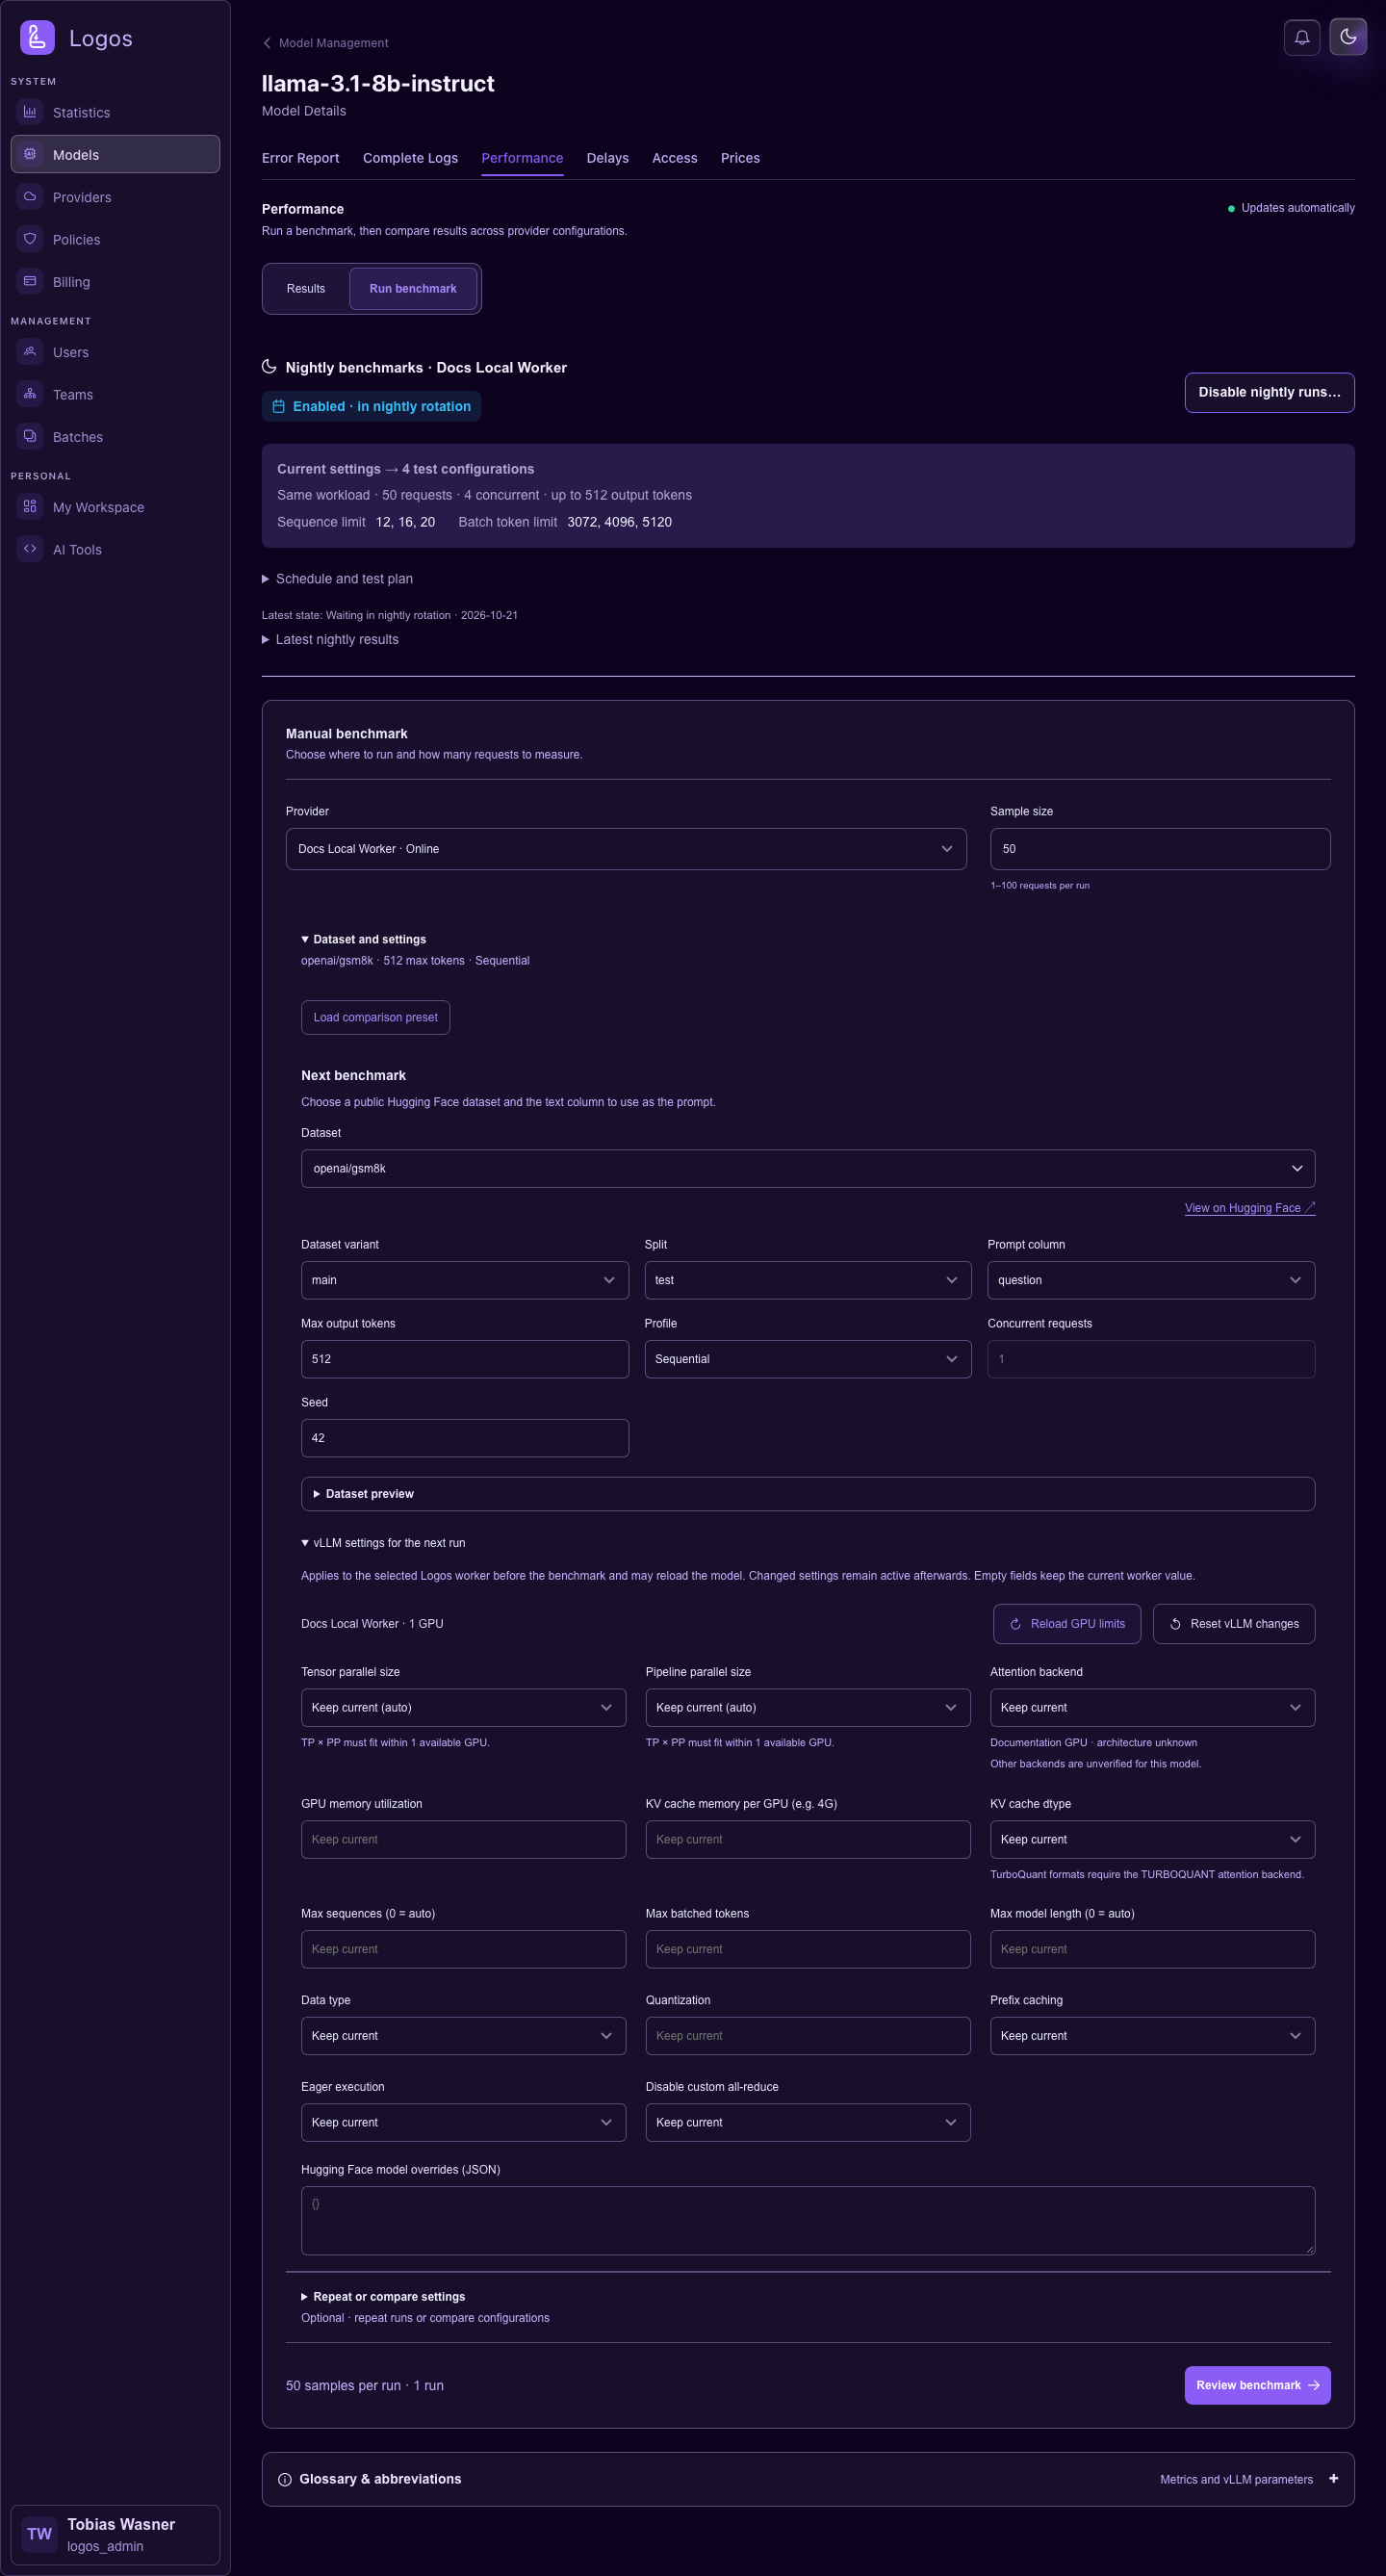The image size is (1386, 2576).
Task: Collapse vLLM settings for the next run
Action: click(384, 1543)
